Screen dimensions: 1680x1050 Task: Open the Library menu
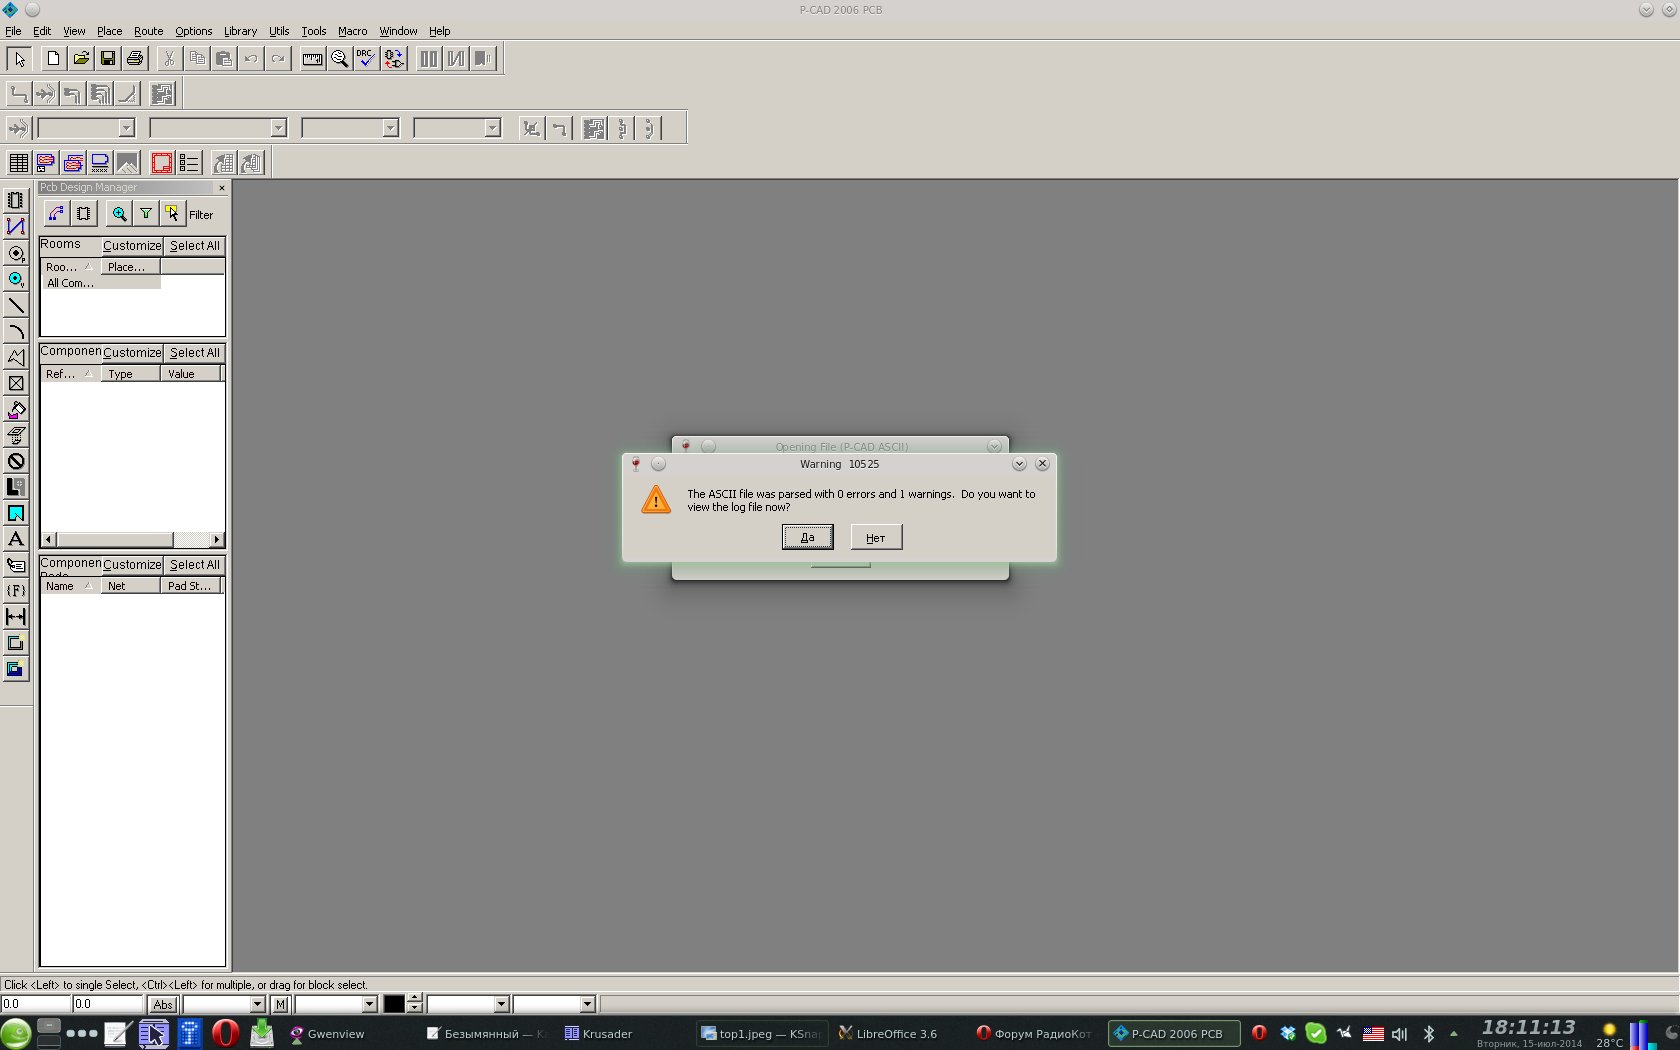(x=240, y=31)
